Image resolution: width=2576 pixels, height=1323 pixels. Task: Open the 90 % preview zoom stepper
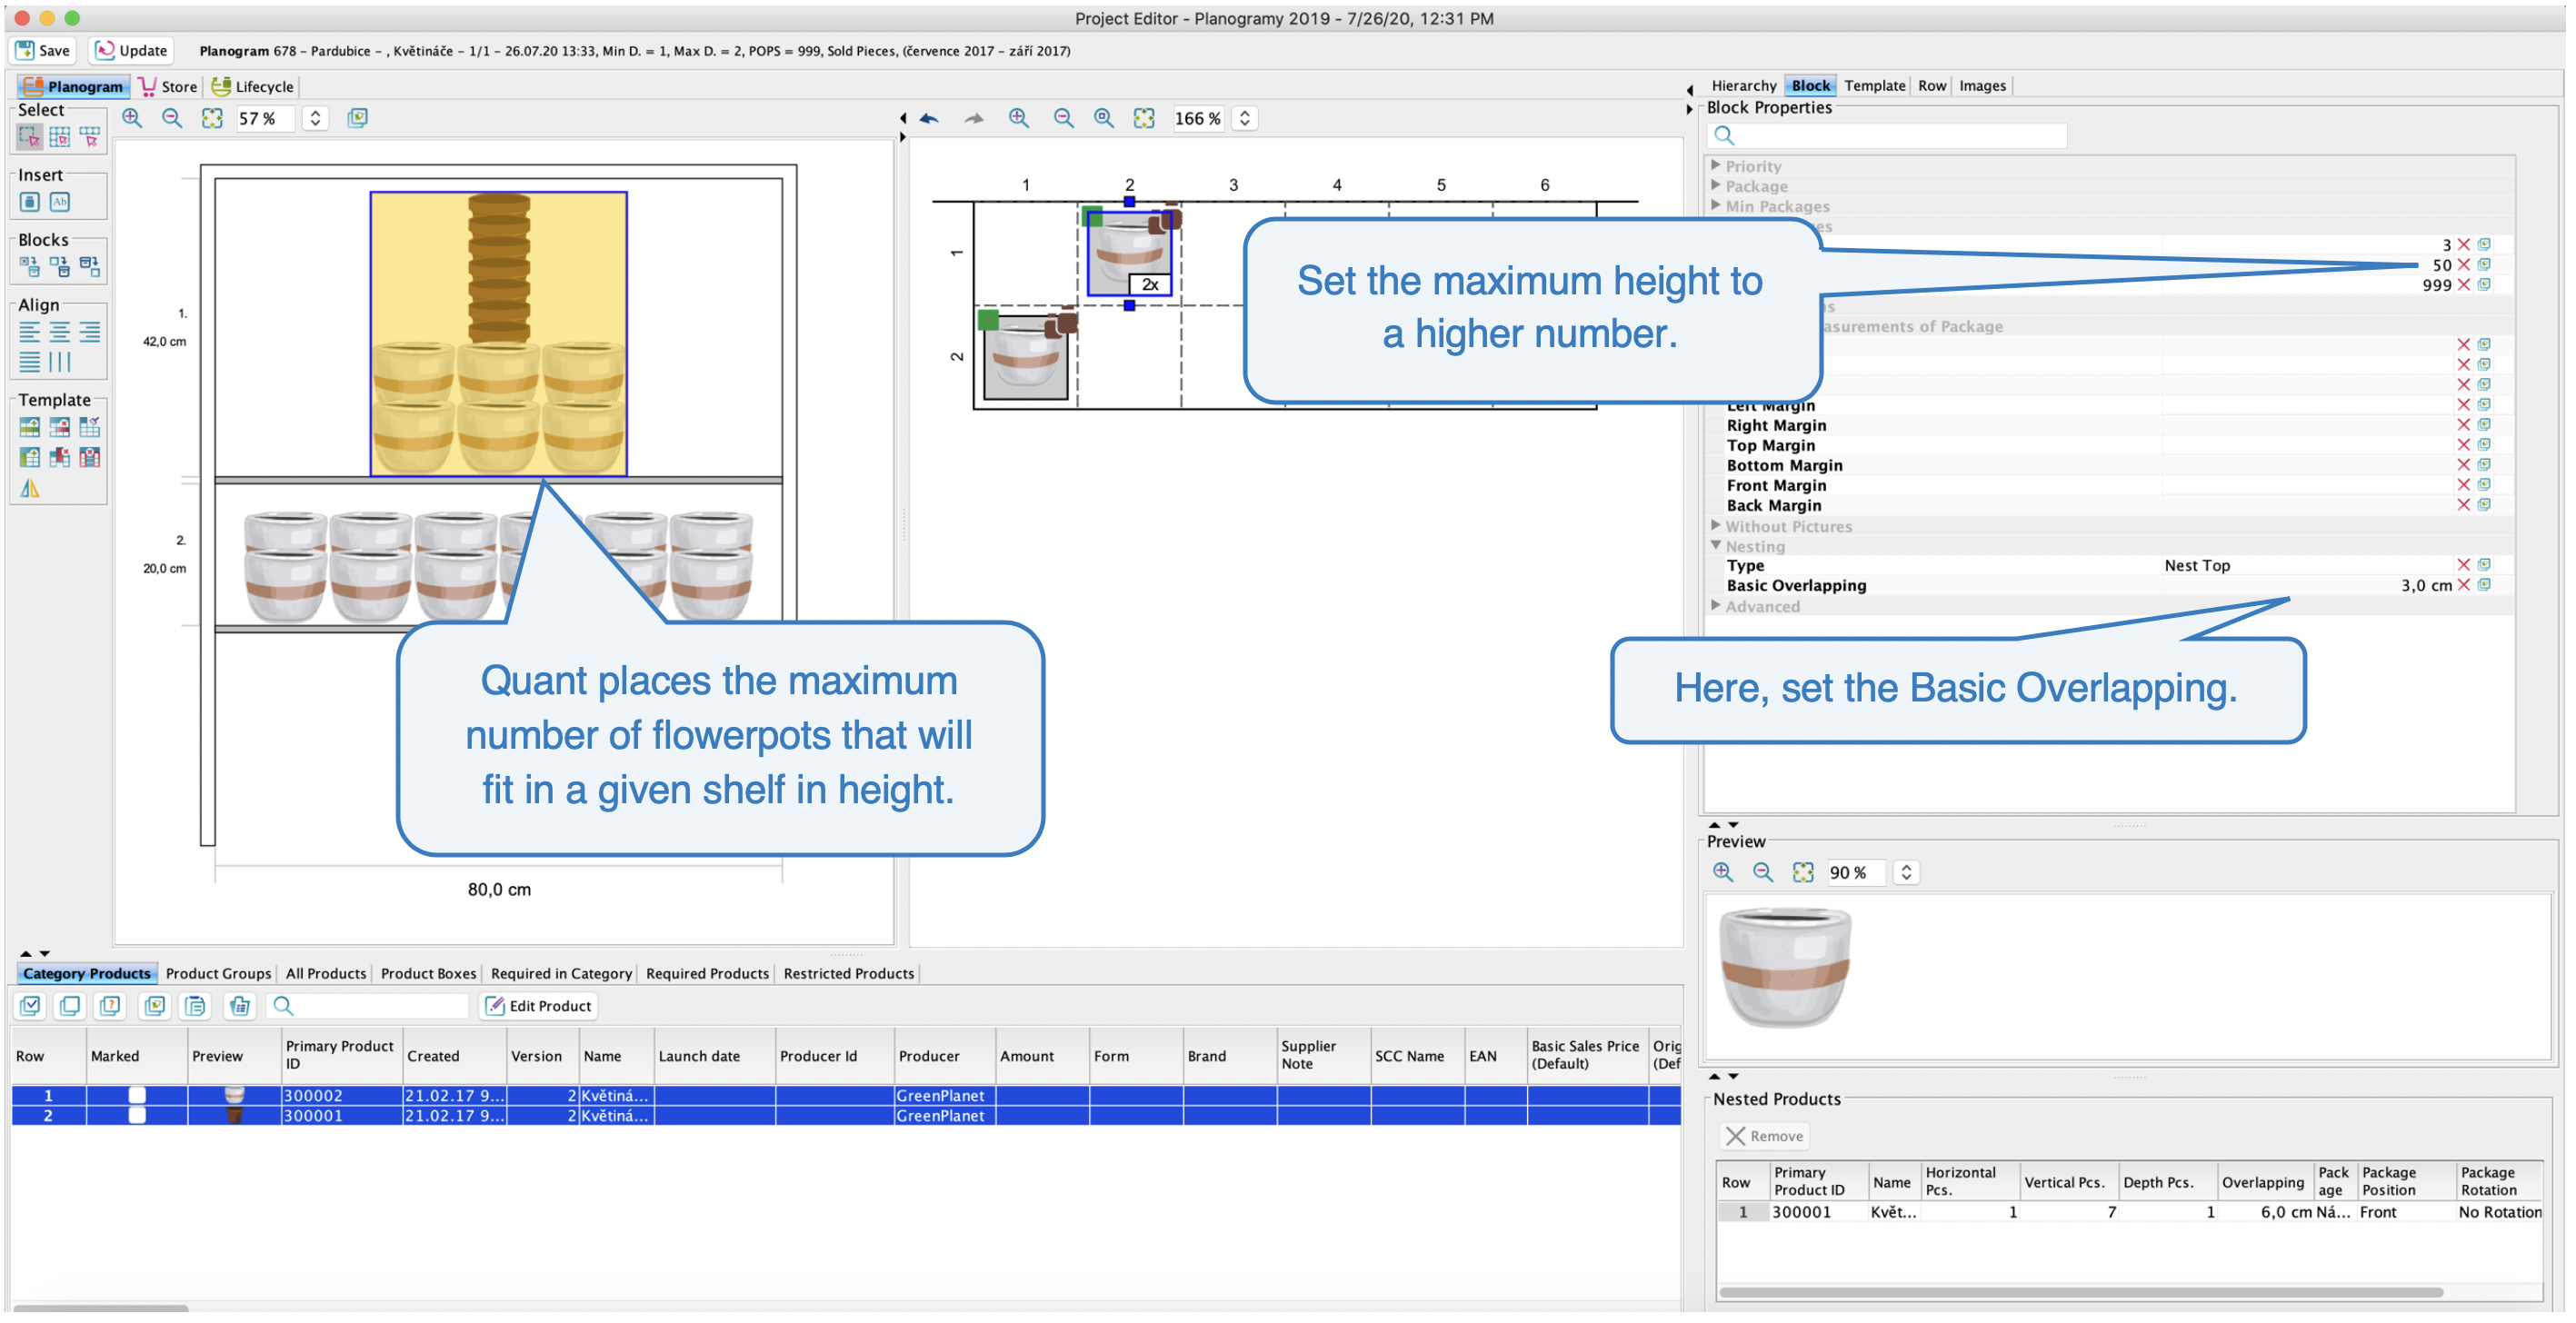point(1906,872)
